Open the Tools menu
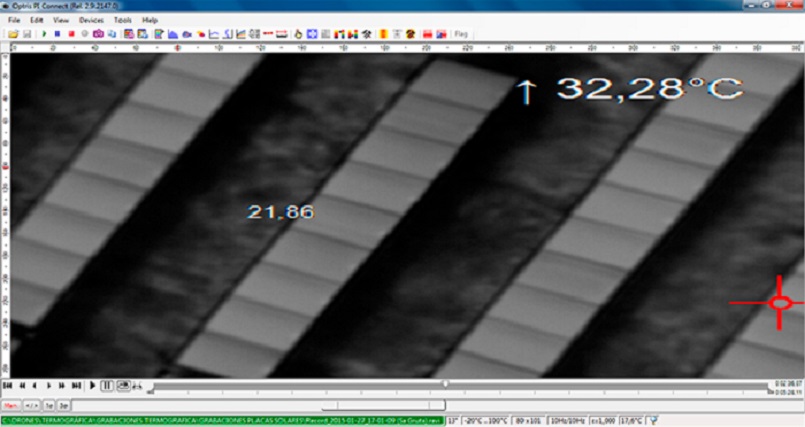The width and height of the screenshot is (805, 427). tap(122, 20)
